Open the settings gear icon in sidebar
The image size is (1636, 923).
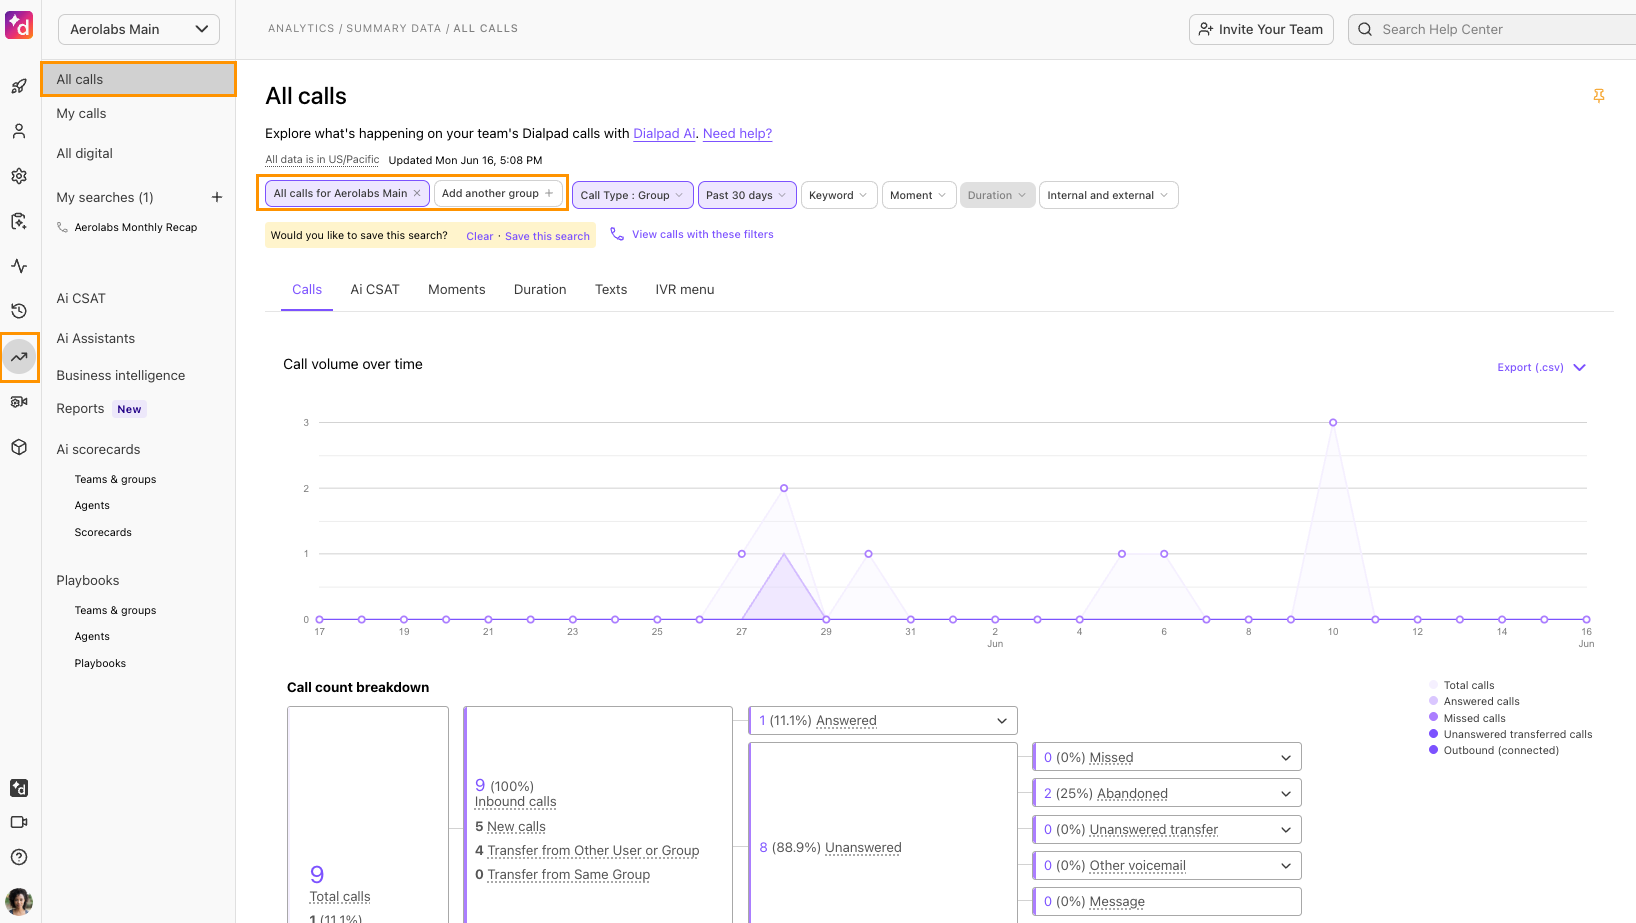[x=19, y=176]
